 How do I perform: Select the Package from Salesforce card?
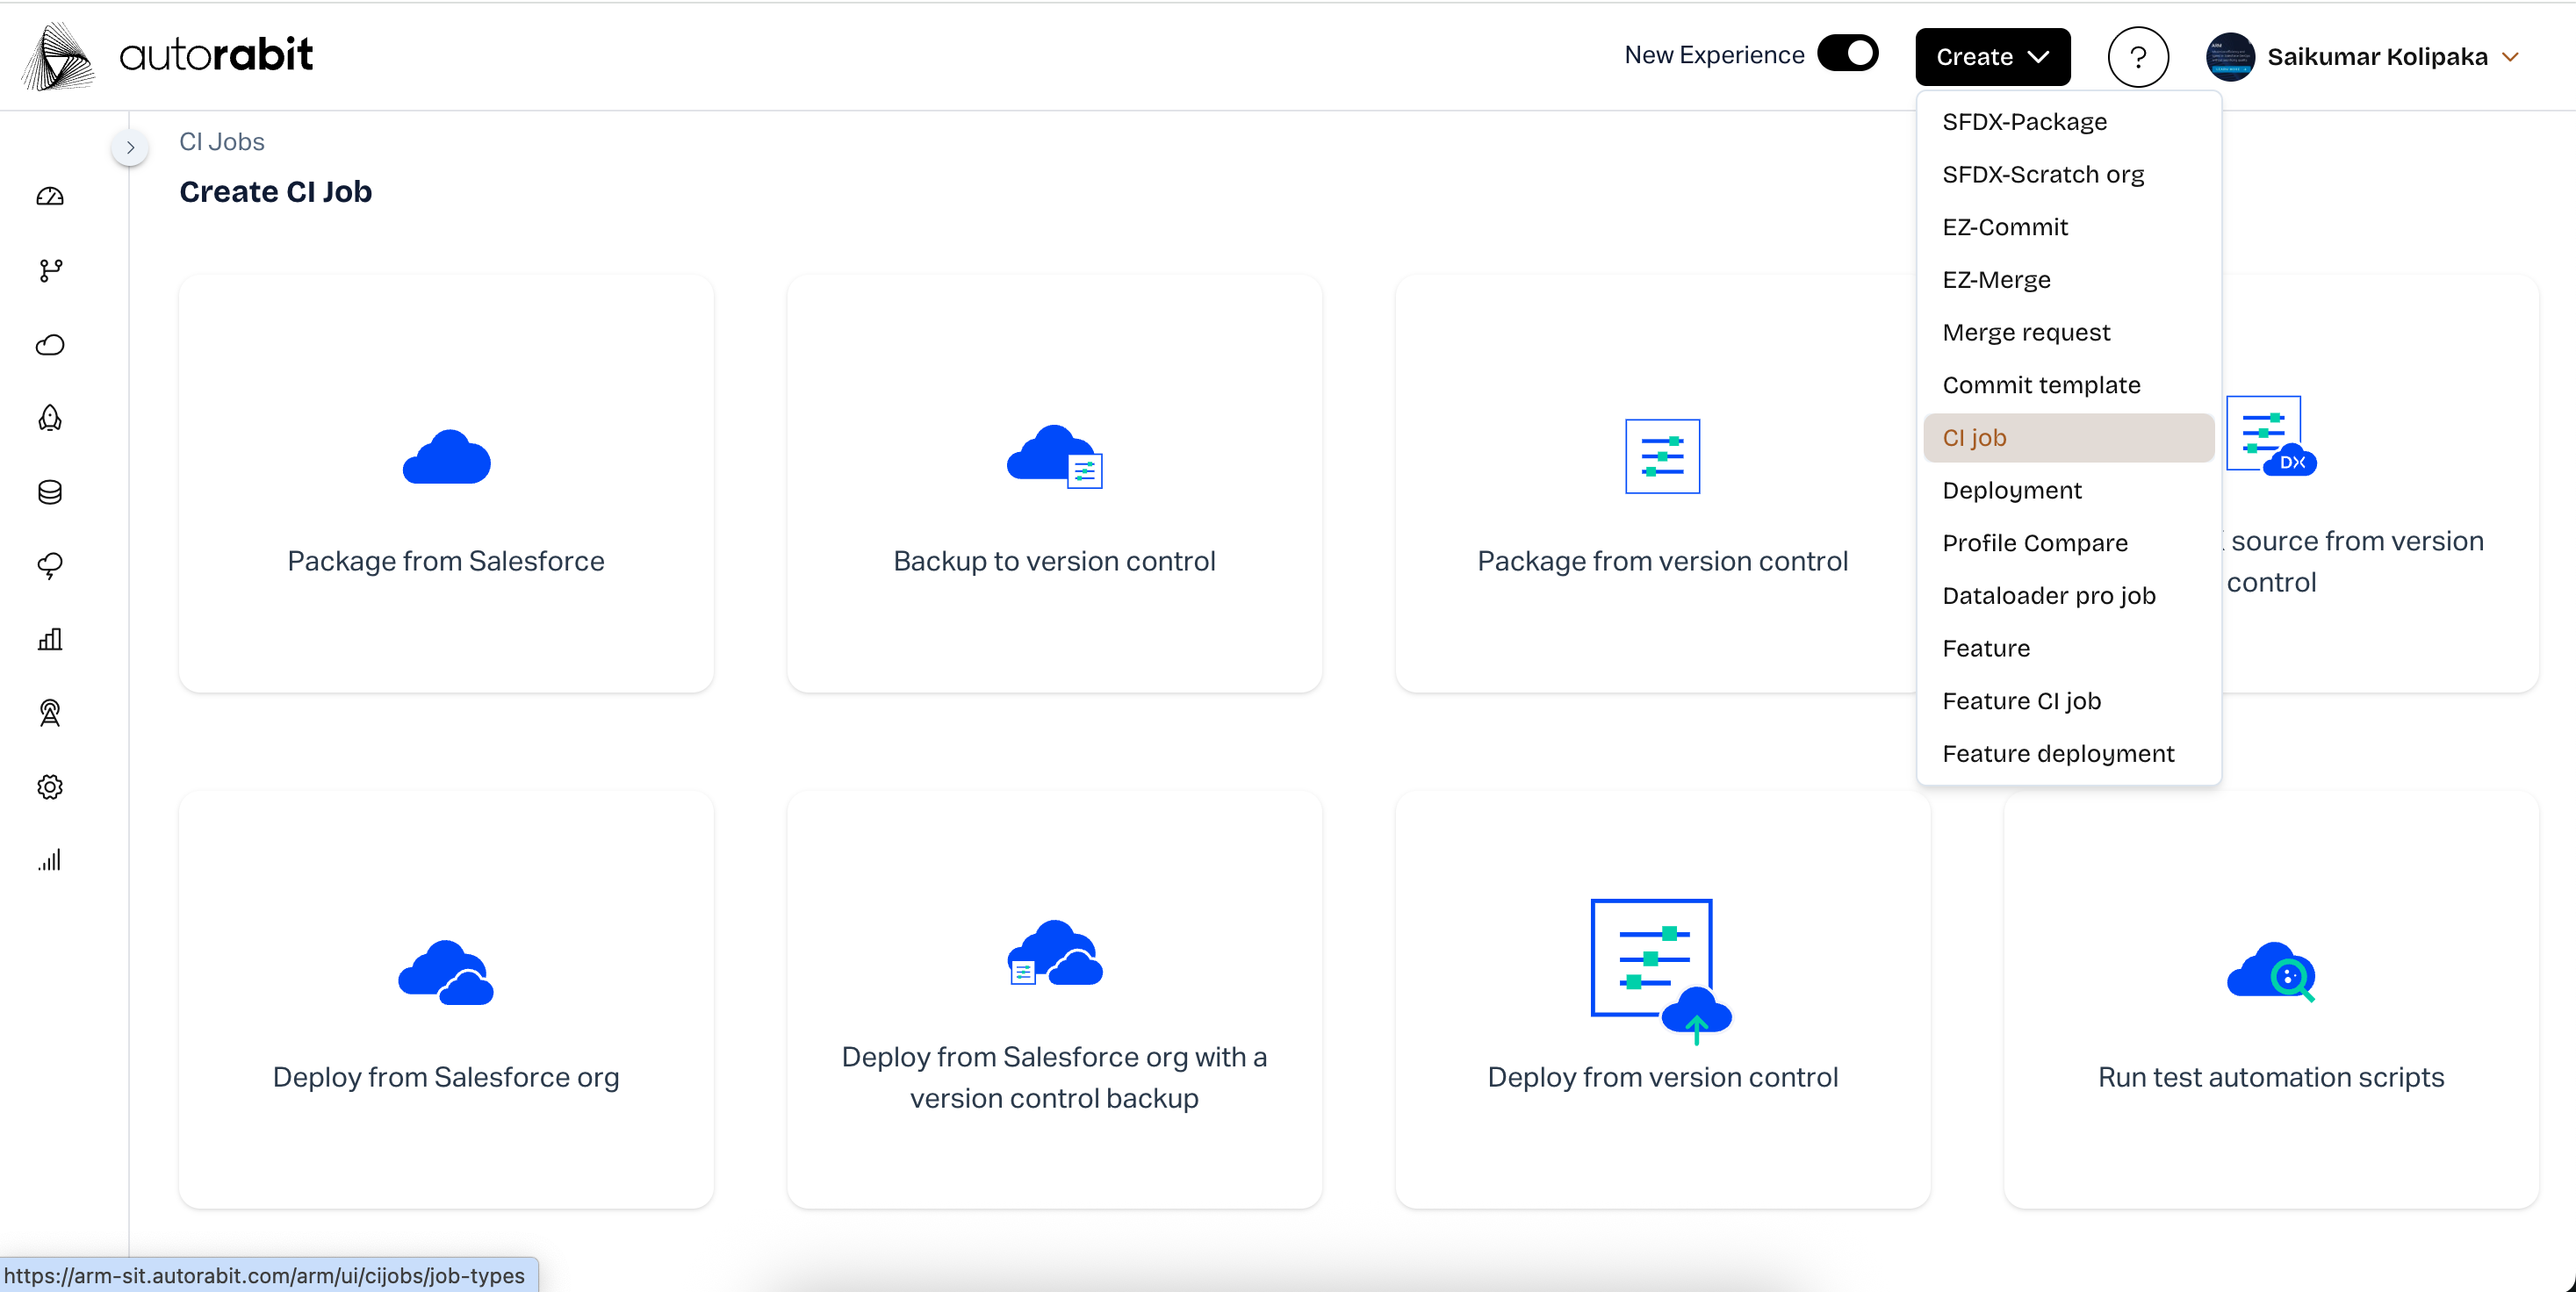pyautogui.click(x=446, y=484)
